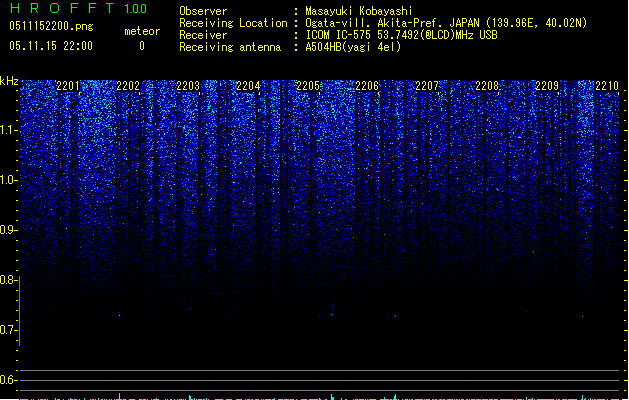Click the 0.8 kHz axis label
Viewport: 629px width, 400px height.
[x=8, y=280]
